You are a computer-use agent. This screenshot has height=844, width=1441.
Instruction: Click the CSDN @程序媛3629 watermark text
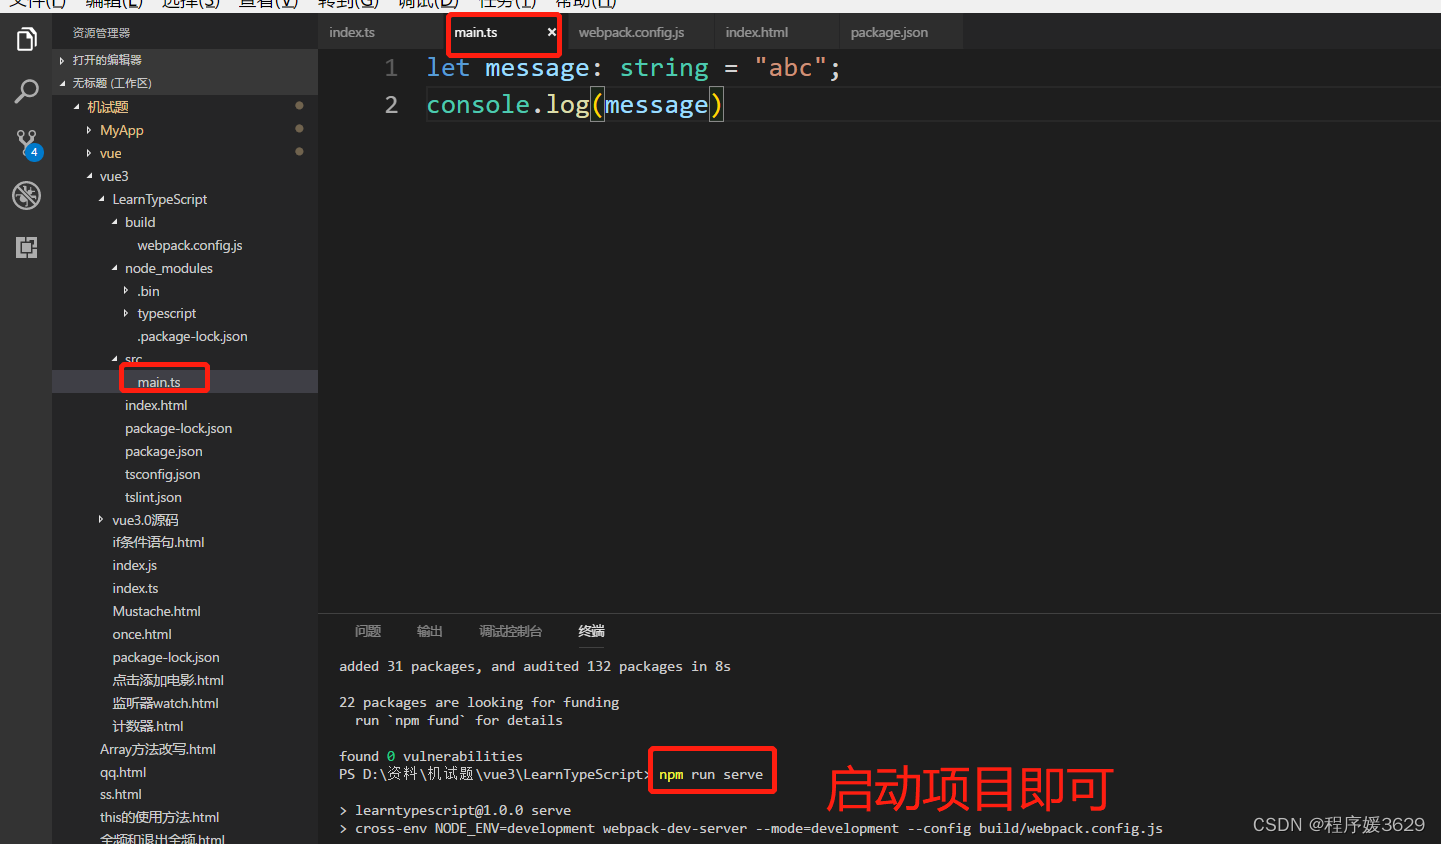tap(1338, 824)
